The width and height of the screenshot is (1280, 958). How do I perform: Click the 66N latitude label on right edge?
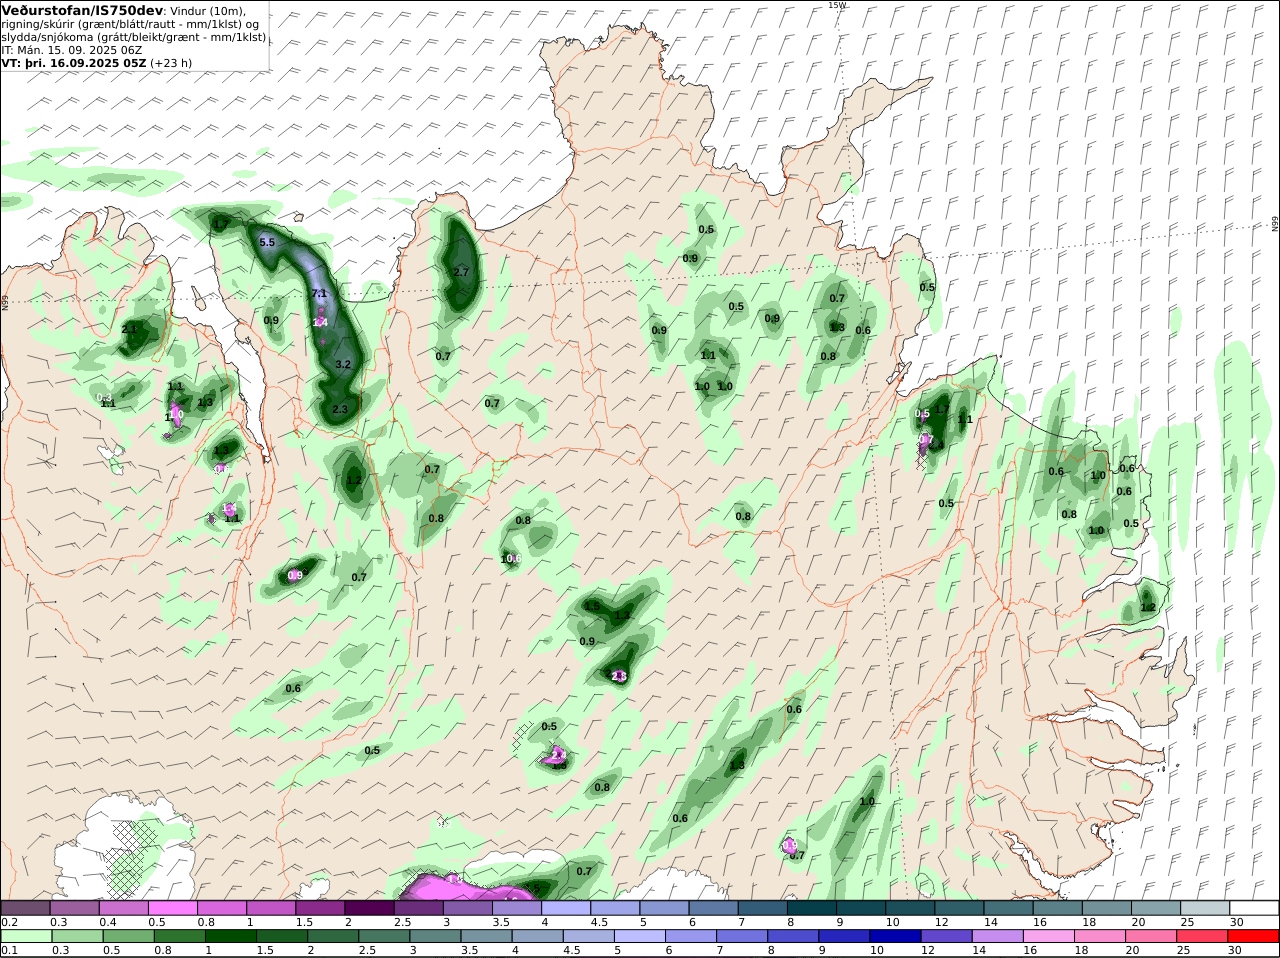point(1275,224)
